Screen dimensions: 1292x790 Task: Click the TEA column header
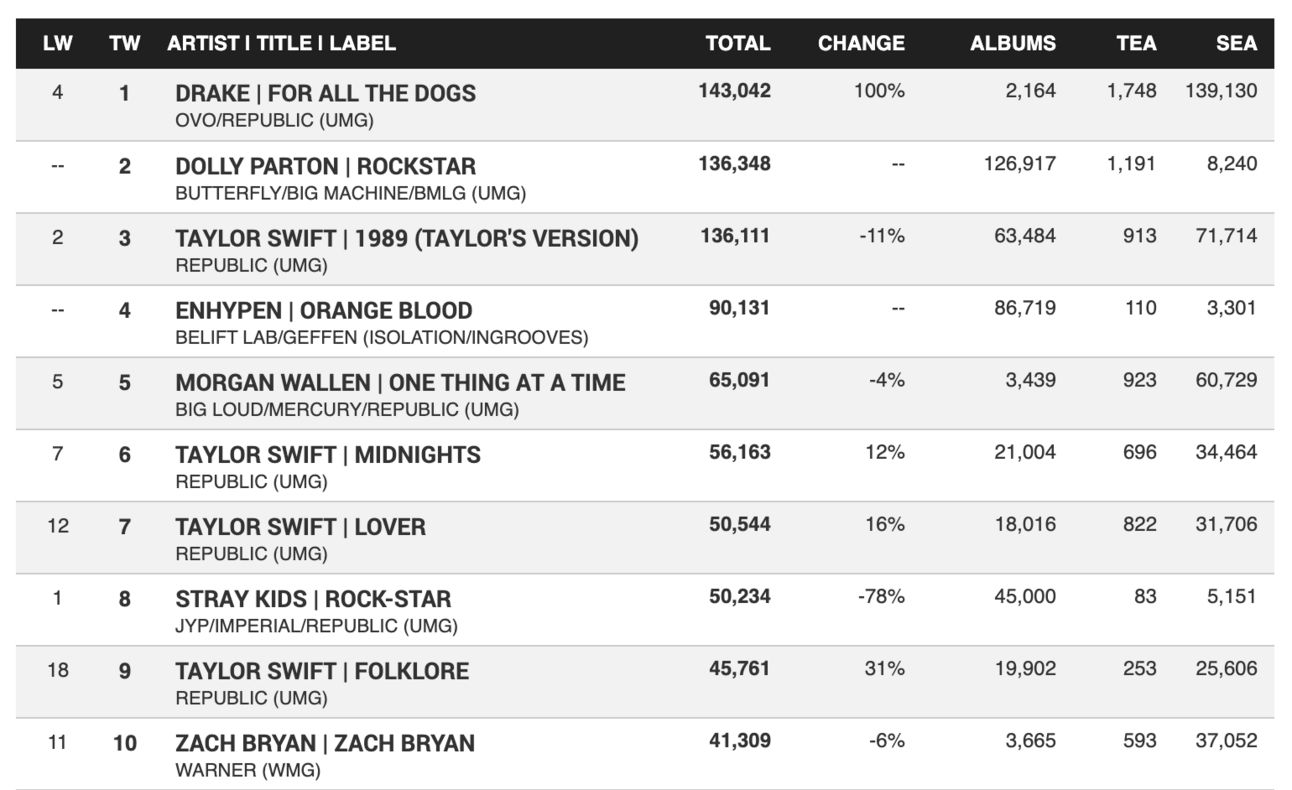click(x=1137, y=43)
